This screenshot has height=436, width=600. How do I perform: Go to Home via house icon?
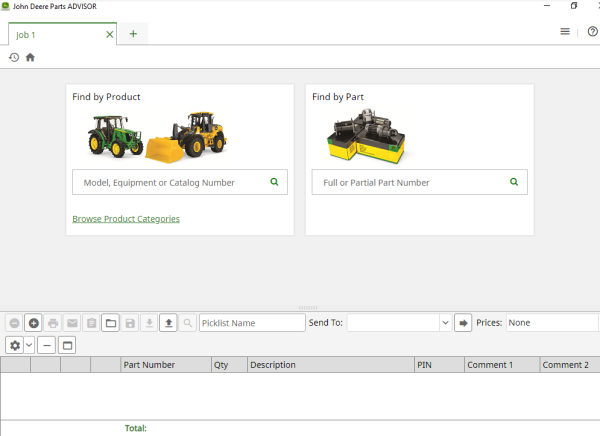coord(30,57)
